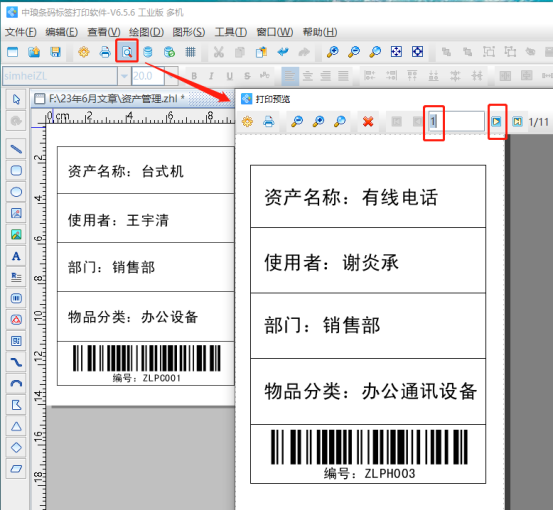Select the ZLPC001 barcode on the canvas

[x=147, y=358]
